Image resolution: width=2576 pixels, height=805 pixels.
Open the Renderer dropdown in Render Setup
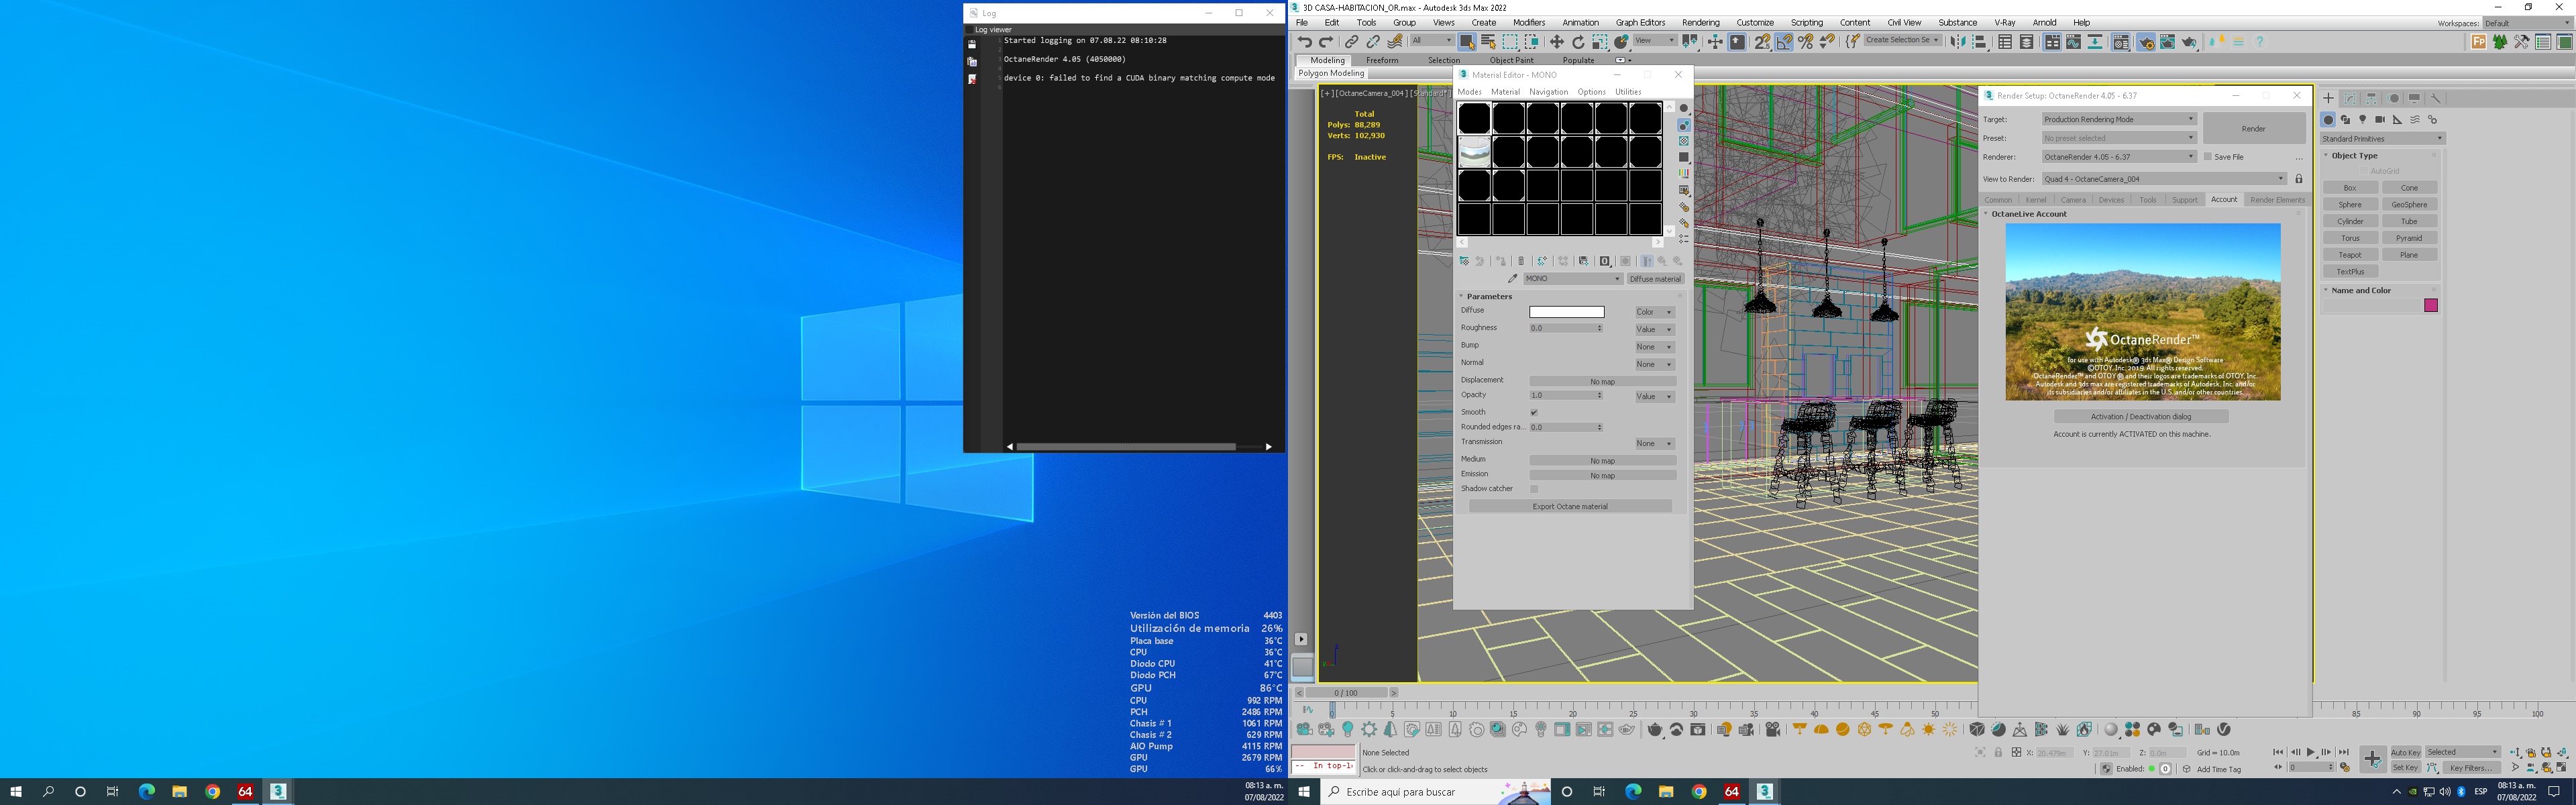tap(2118, 157)
